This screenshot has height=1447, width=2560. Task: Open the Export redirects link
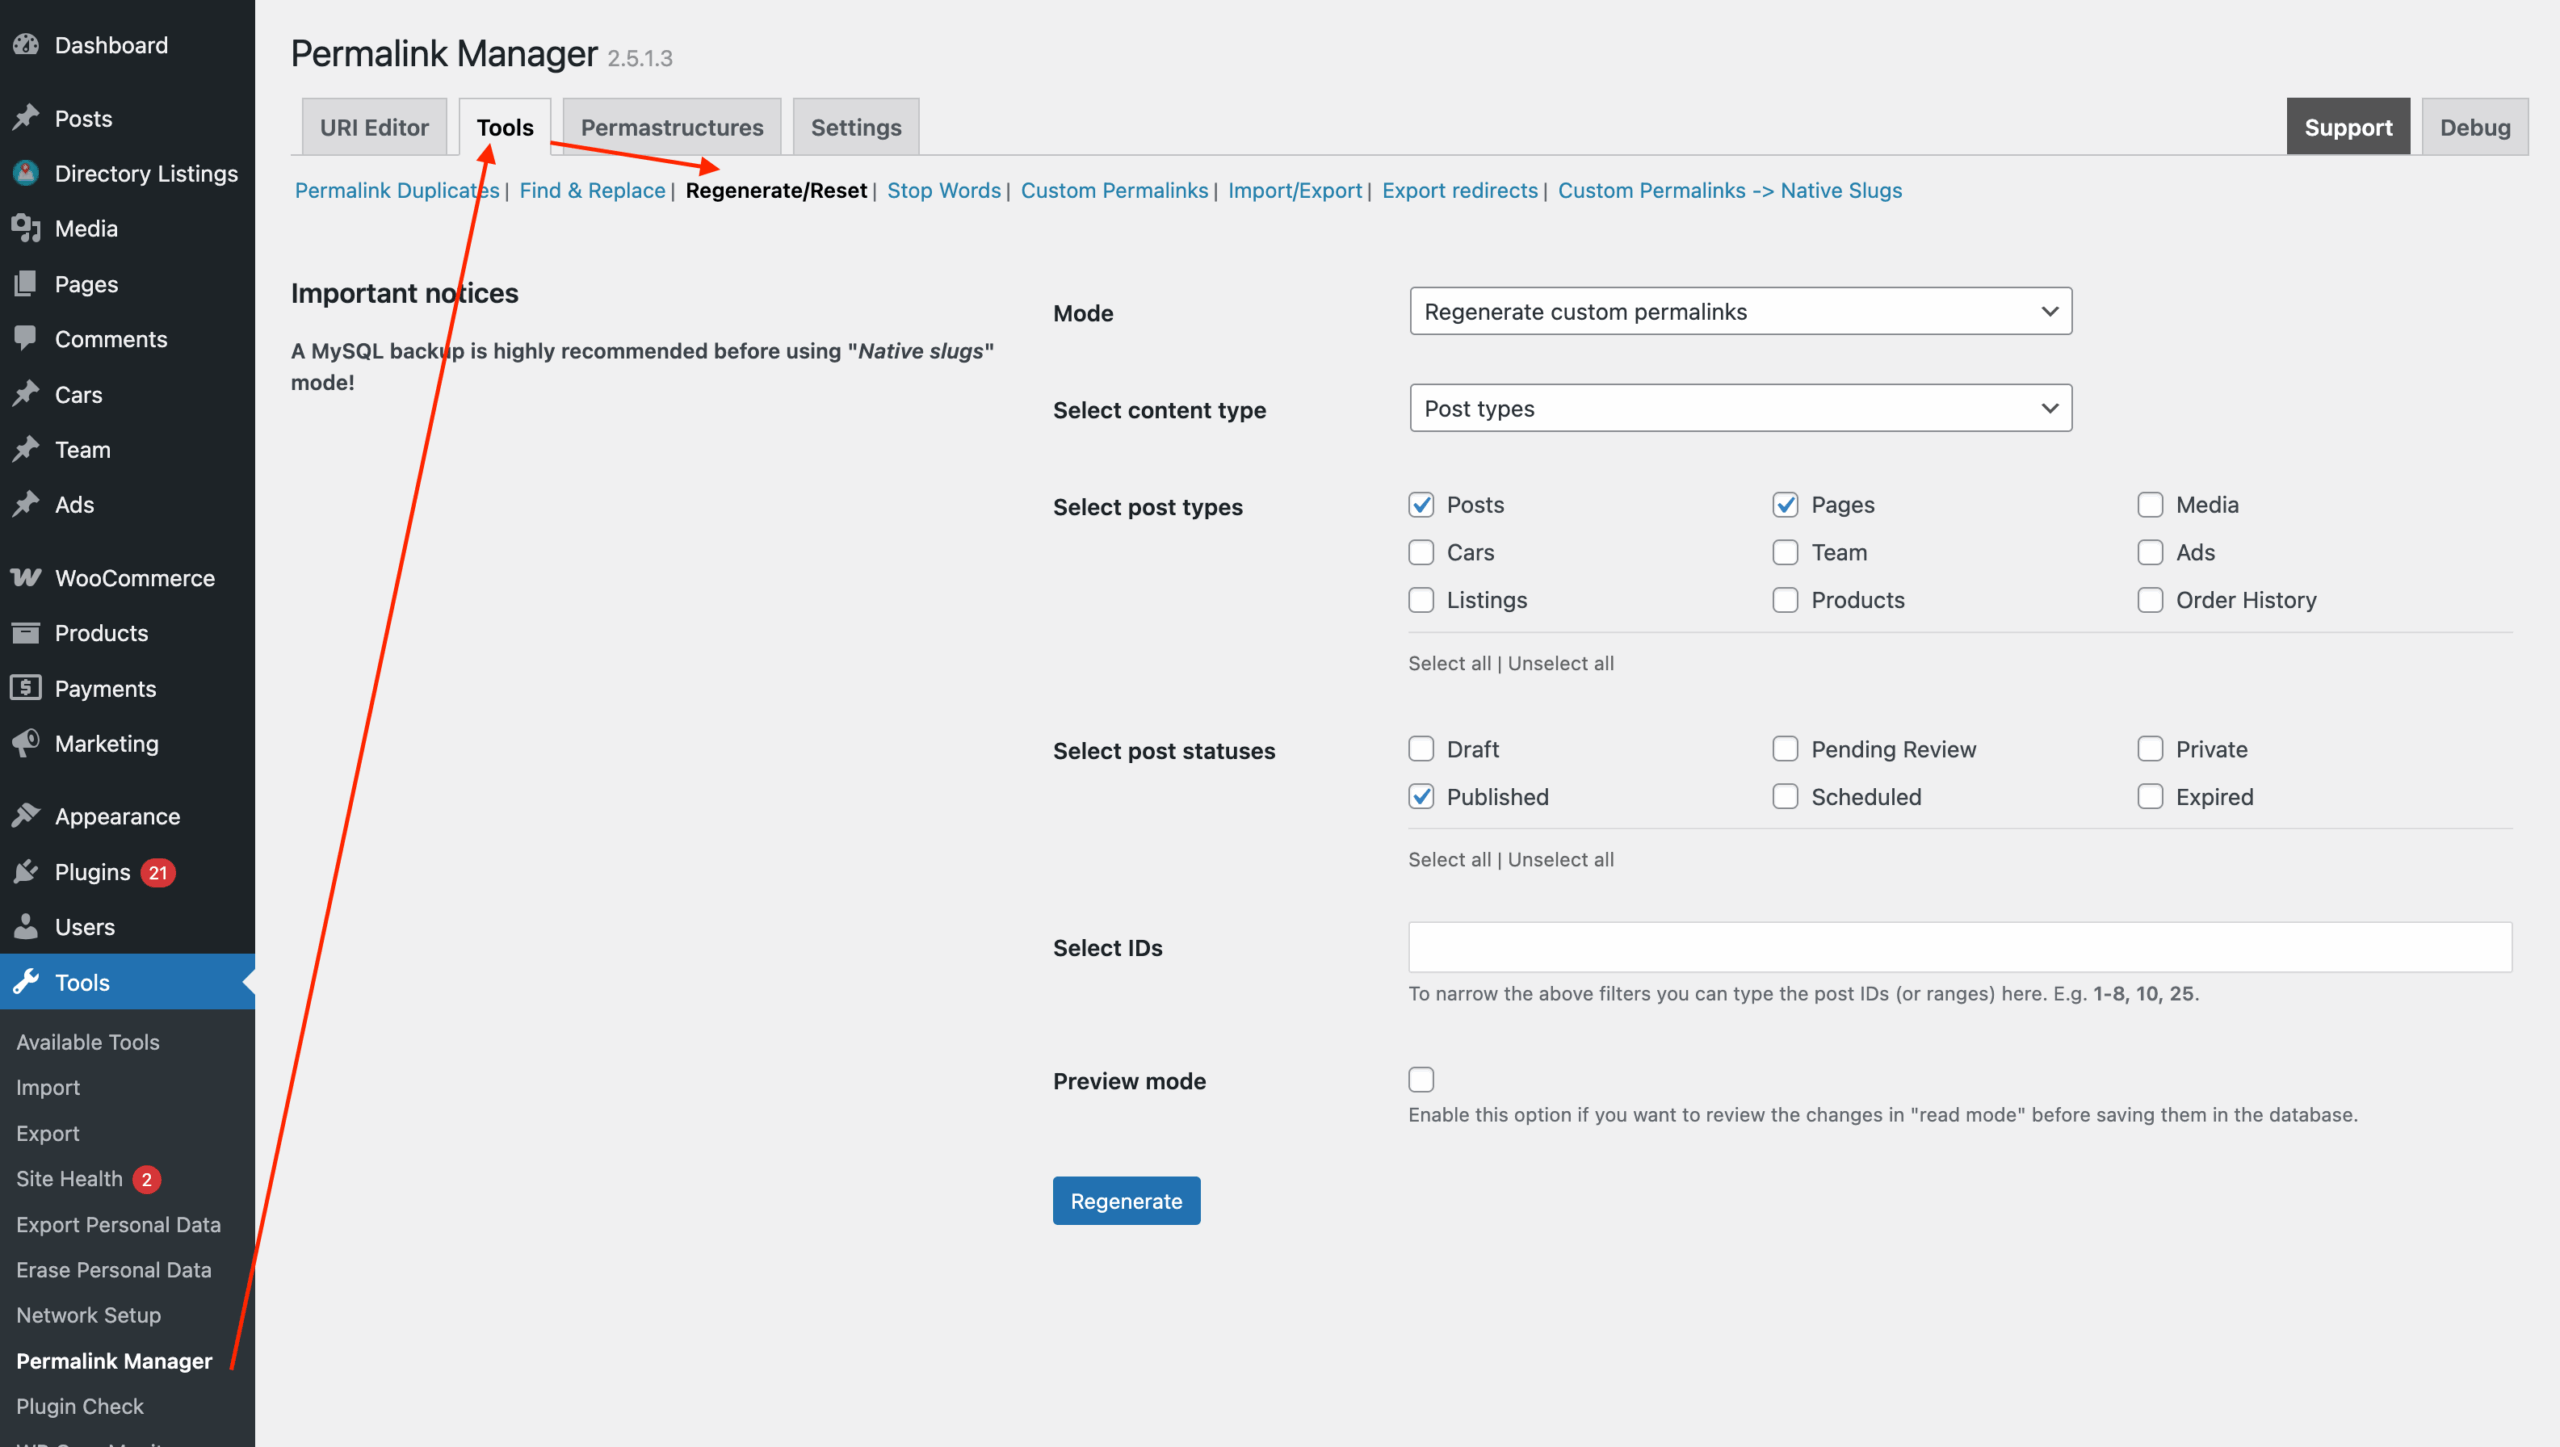click(x=1460, y=190)
